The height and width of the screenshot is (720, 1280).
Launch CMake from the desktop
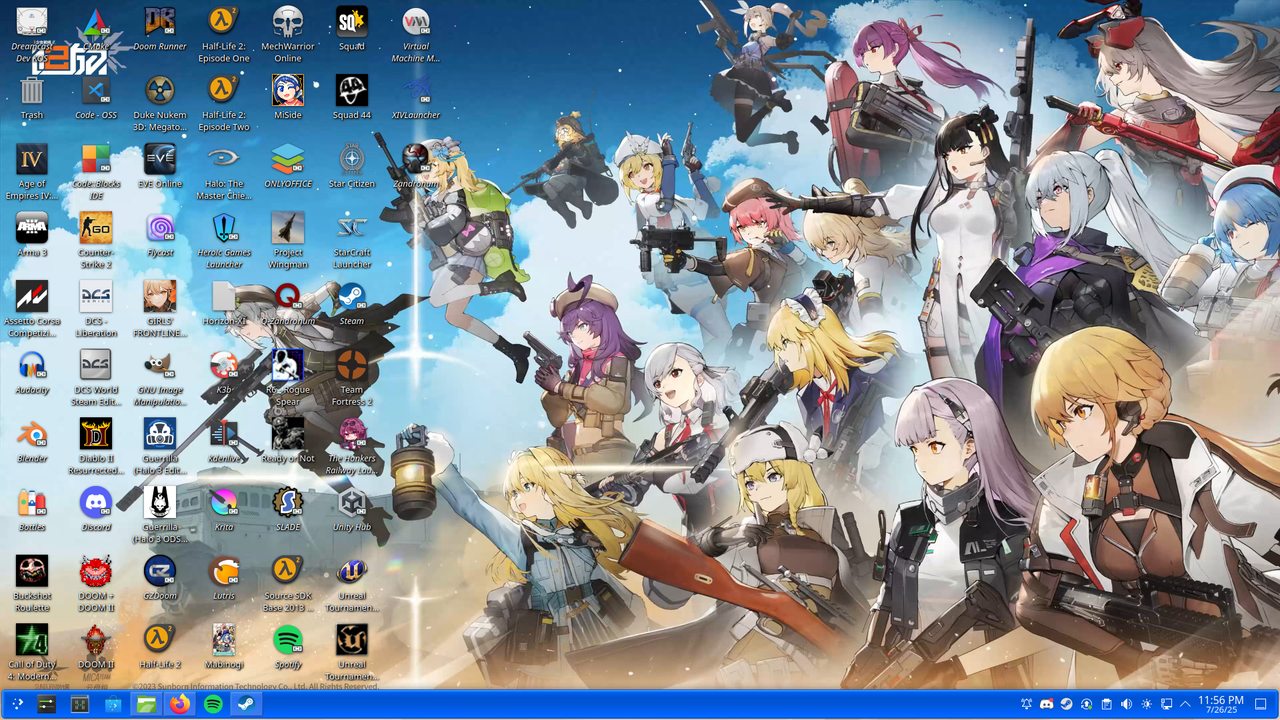pos(96,22)
